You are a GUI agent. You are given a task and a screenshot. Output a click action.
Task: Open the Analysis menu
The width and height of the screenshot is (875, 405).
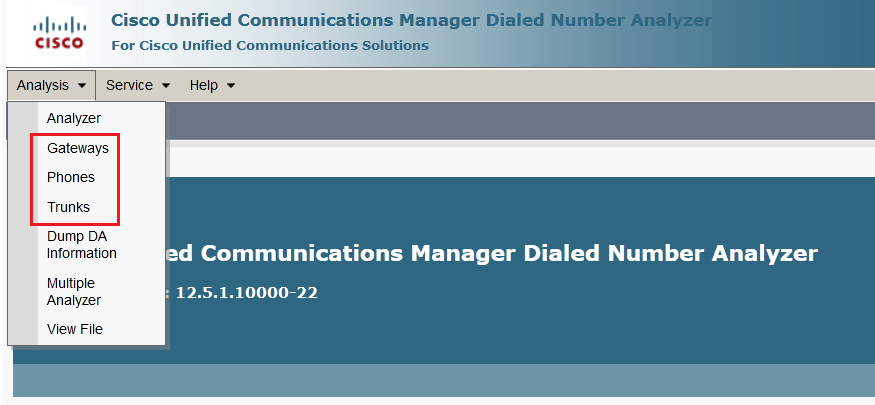click(51, 85)
